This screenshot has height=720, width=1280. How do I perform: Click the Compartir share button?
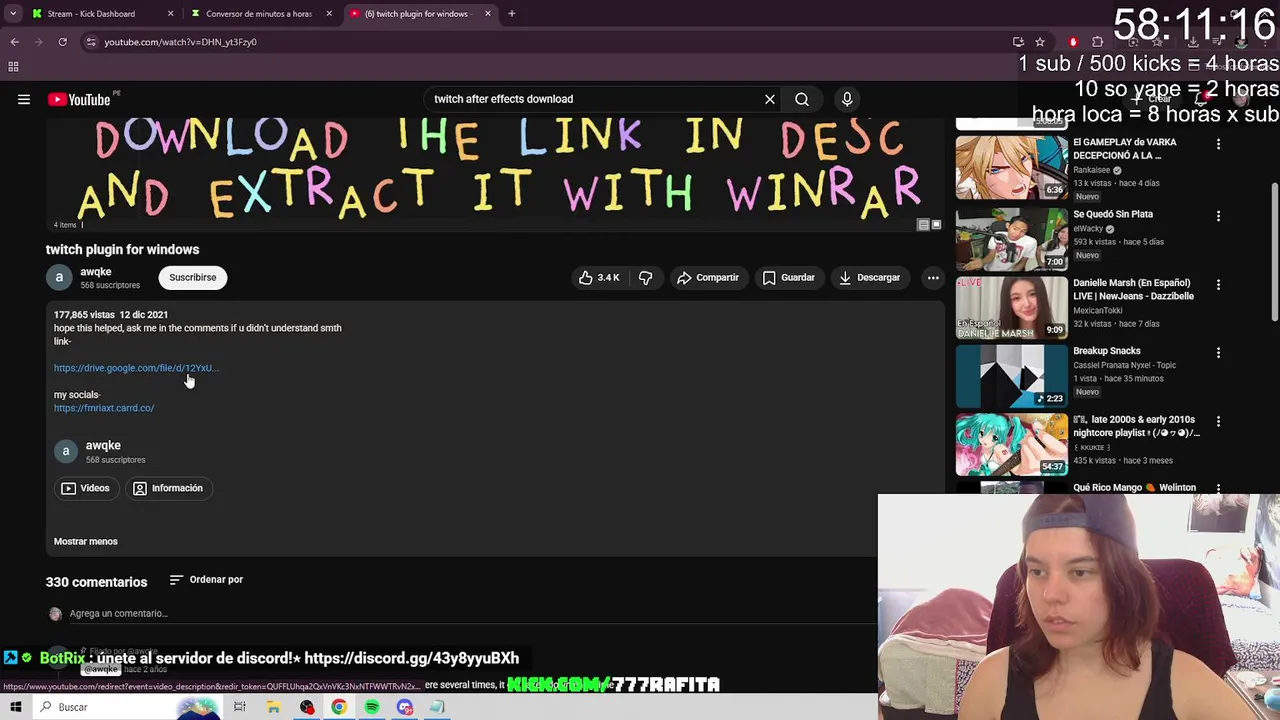point(707,277)
